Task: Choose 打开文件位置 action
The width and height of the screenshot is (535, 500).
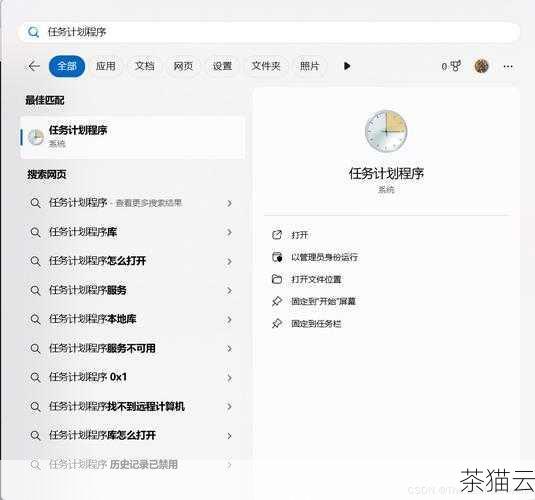Action: click(316, 279)
